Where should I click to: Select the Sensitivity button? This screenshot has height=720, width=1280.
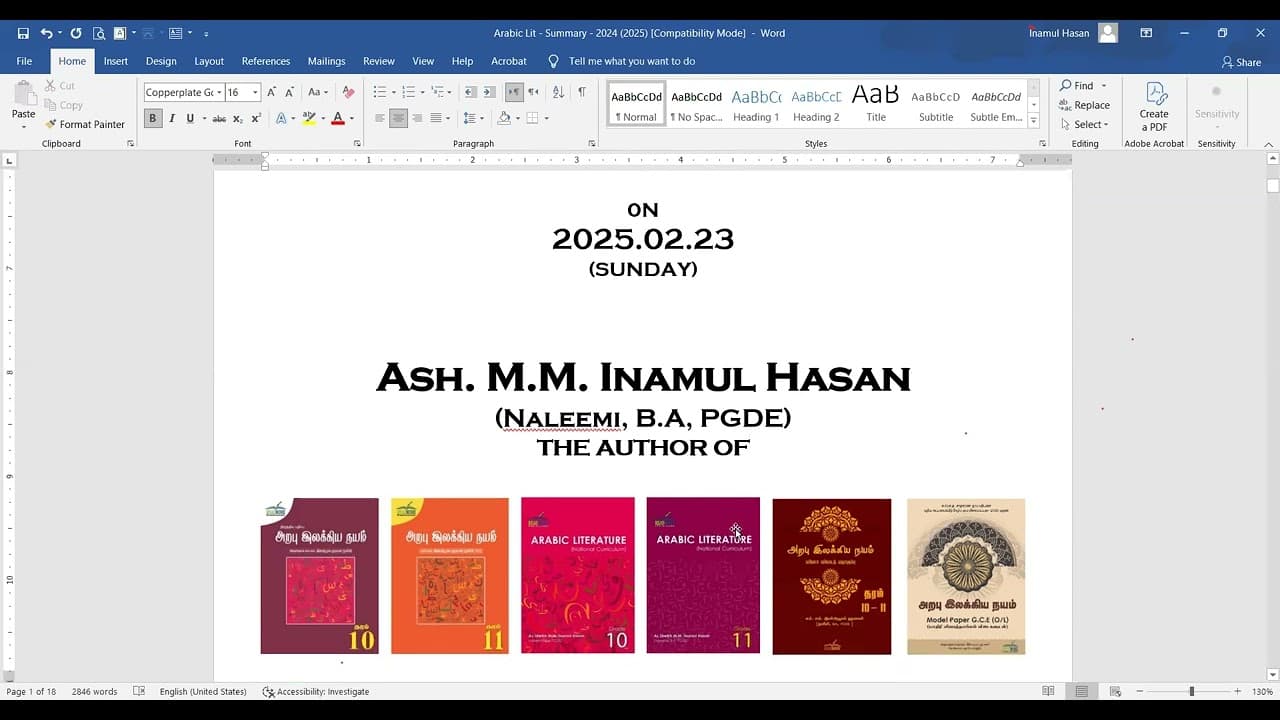click(x=1216, y=104)
